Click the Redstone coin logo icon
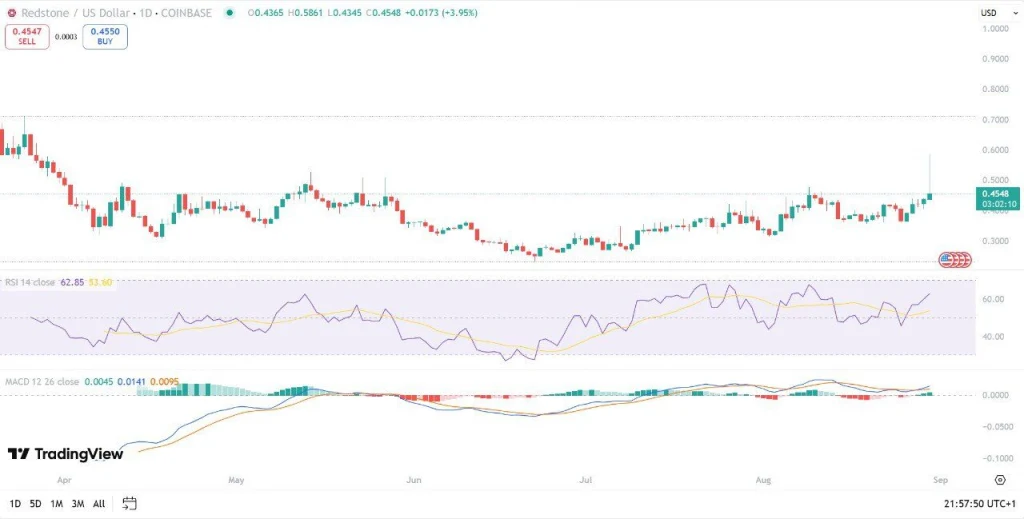 tap(11, 12)
